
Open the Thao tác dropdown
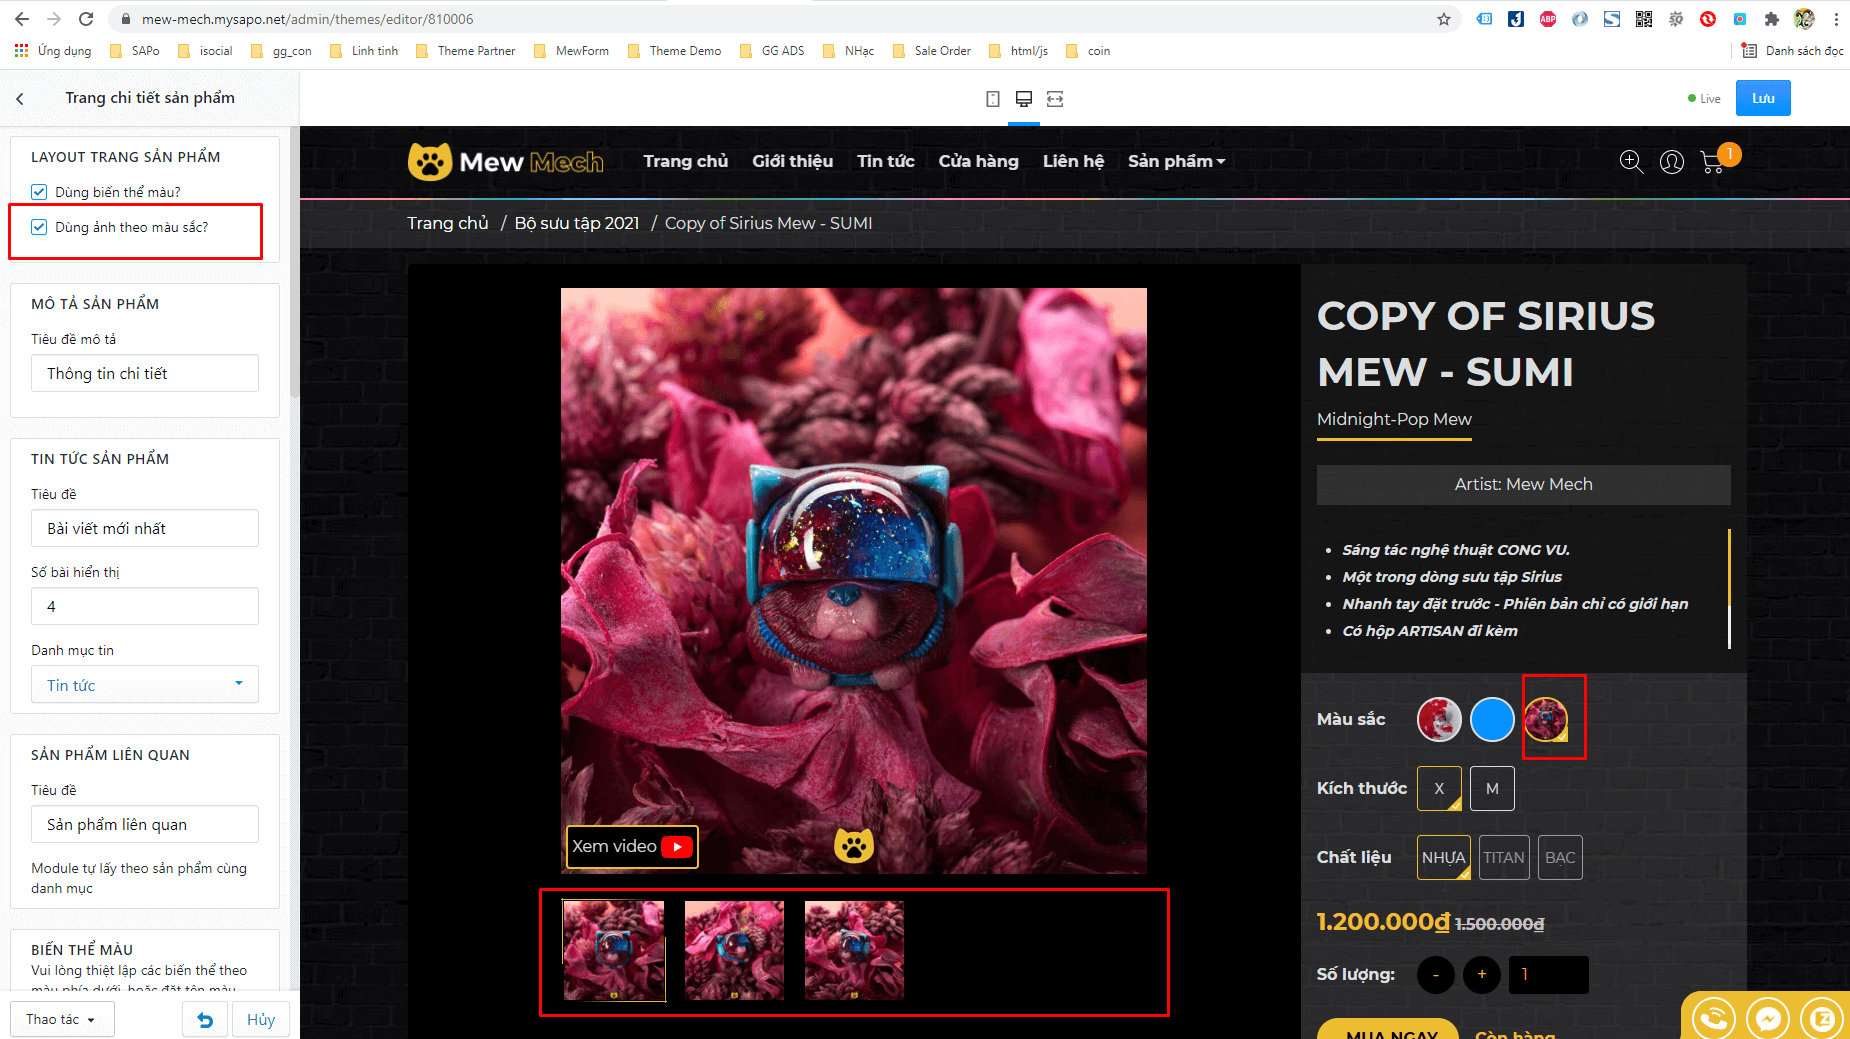point(62,1020)
